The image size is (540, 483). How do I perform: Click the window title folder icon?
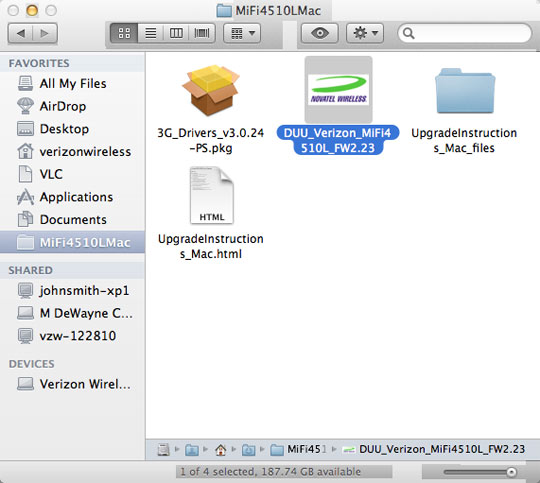coord(224,11)
